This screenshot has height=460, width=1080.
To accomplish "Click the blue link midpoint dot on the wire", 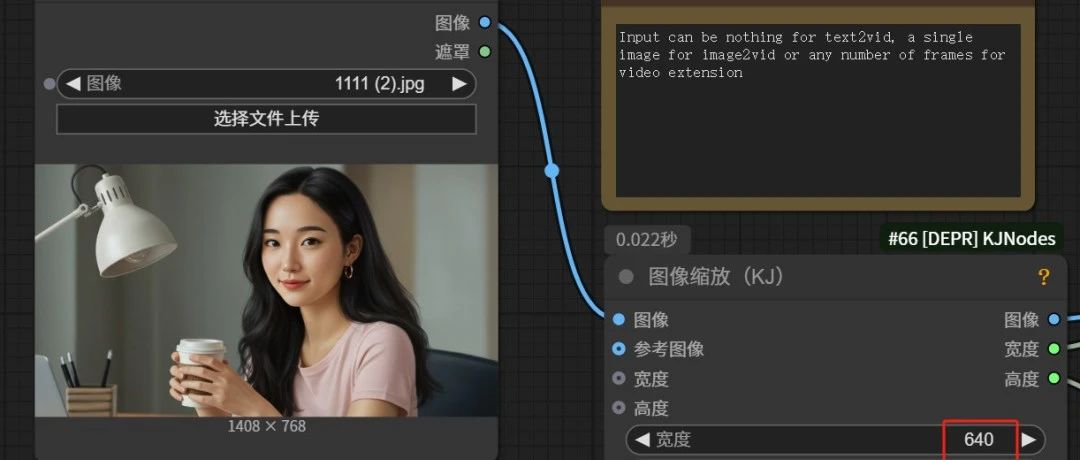I will [552, 170].
